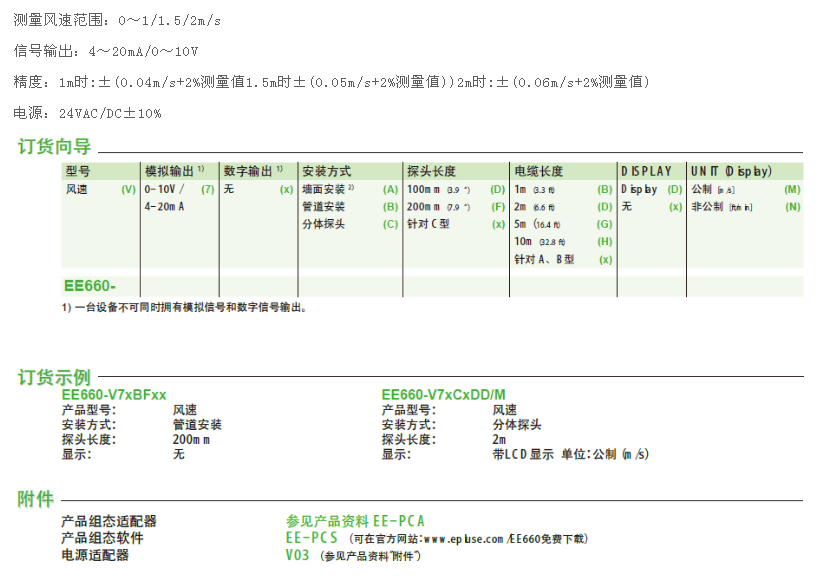Select '无' in the 数字输出 column
This screenshot has width=829, height=578.
228,189
